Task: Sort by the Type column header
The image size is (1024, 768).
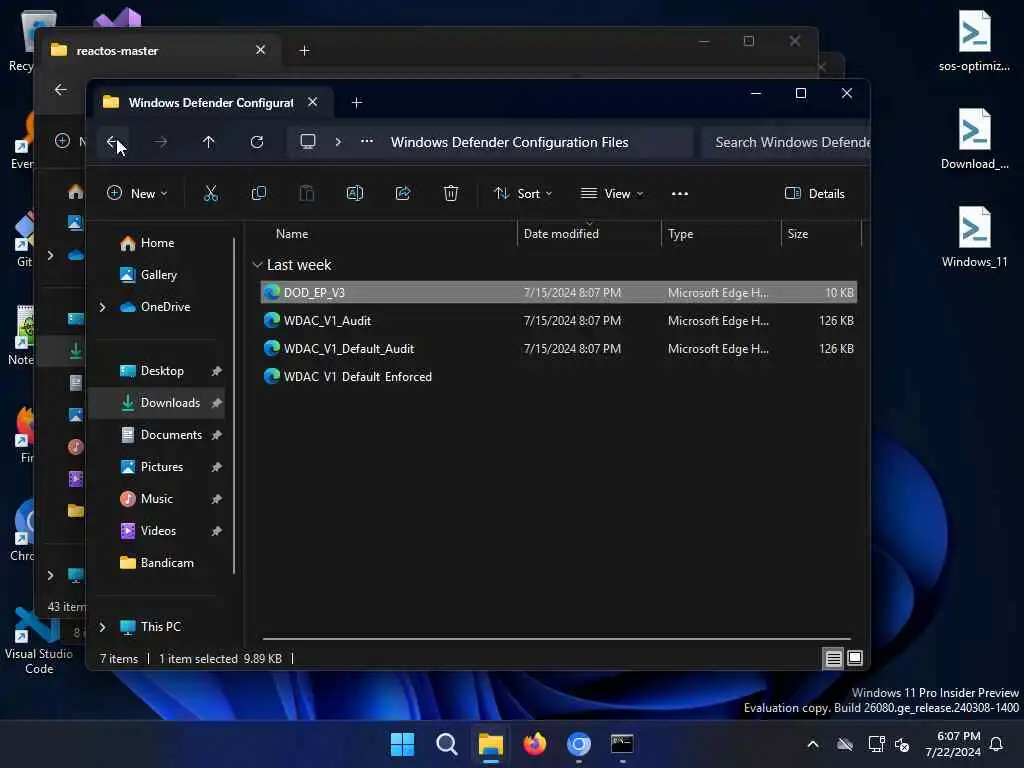Action: point(721,234)
